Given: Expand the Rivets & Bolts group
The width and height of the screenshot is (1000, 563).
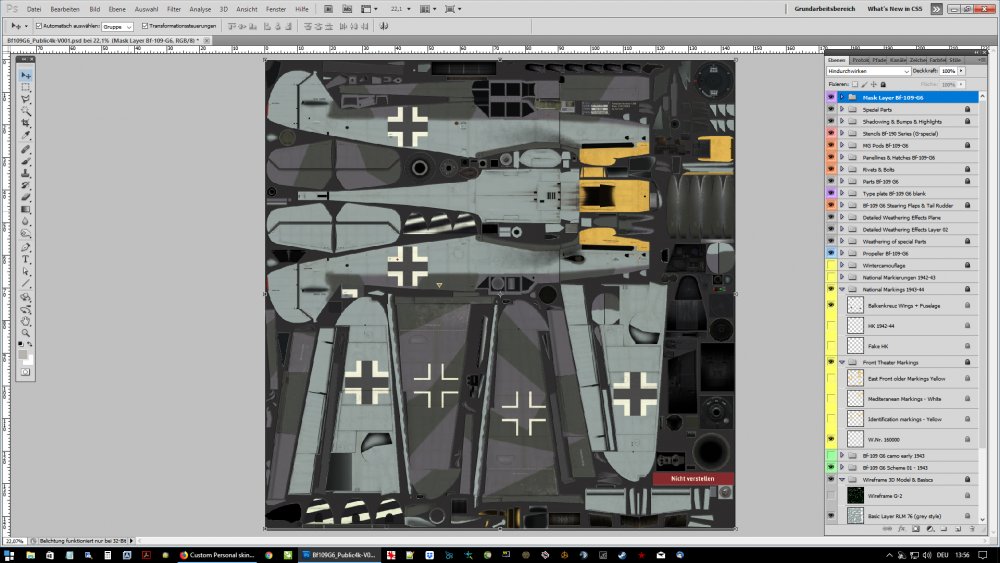Looking at the screenshot, I should (x=842, y=169).
